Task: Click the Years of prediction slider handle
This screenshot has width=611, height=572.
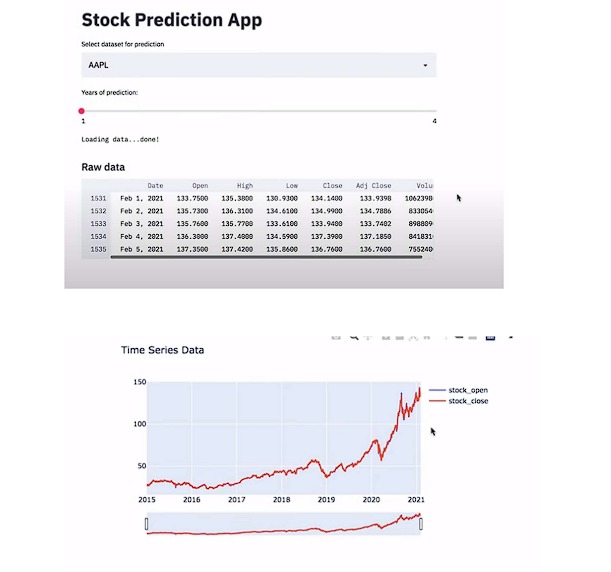Action: point(81,111)
